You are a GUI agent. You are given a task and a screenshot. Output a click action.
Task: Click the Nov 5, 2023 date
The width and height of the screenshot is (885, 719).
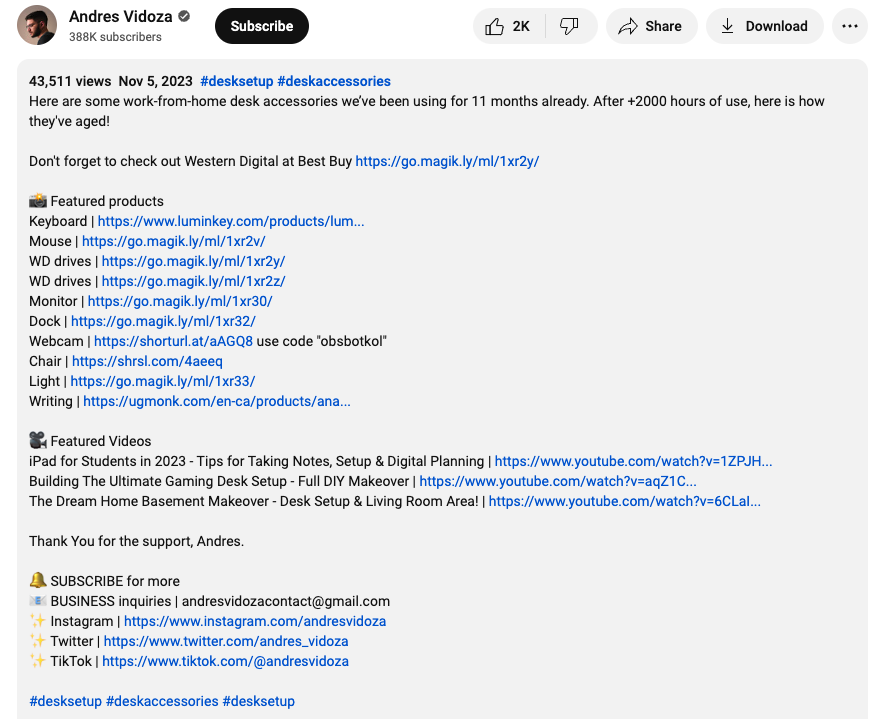coord(155,81)
